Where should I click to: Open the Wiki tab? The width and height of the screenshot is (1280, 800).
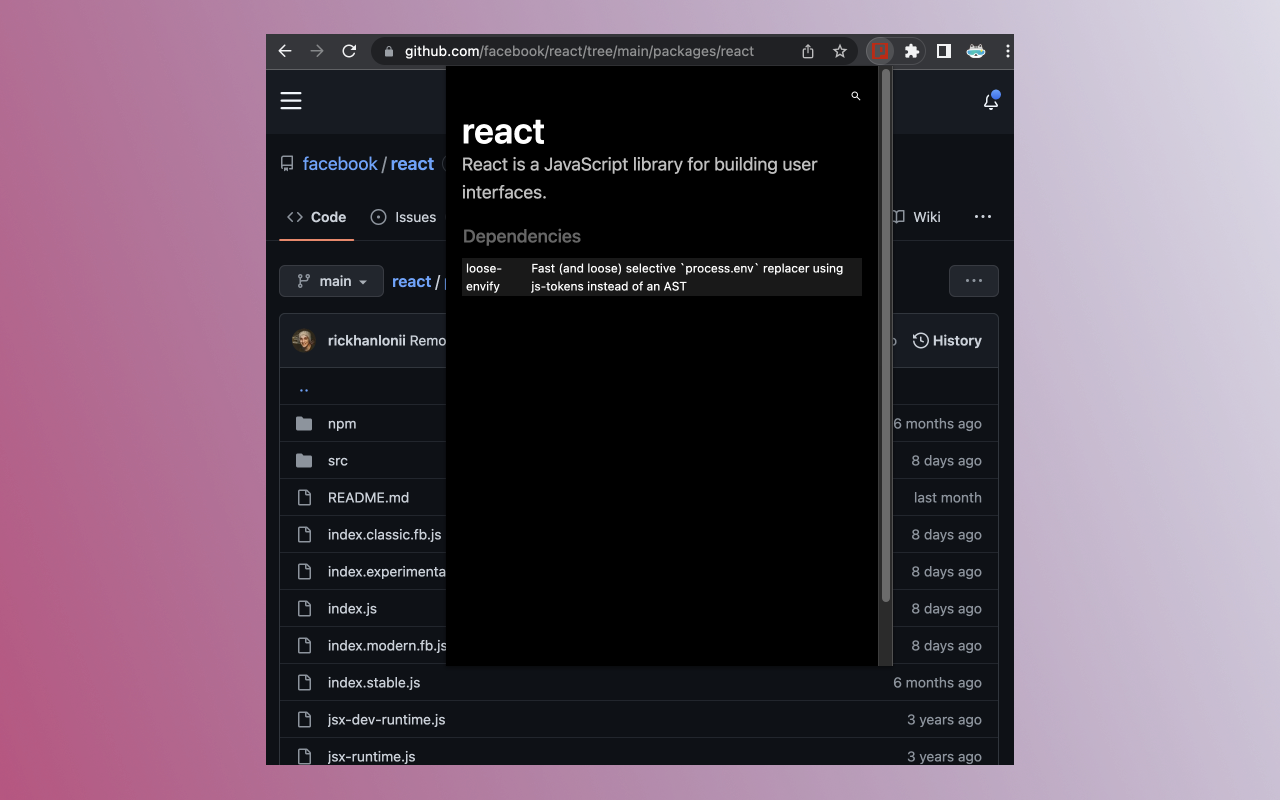point(917,217)
